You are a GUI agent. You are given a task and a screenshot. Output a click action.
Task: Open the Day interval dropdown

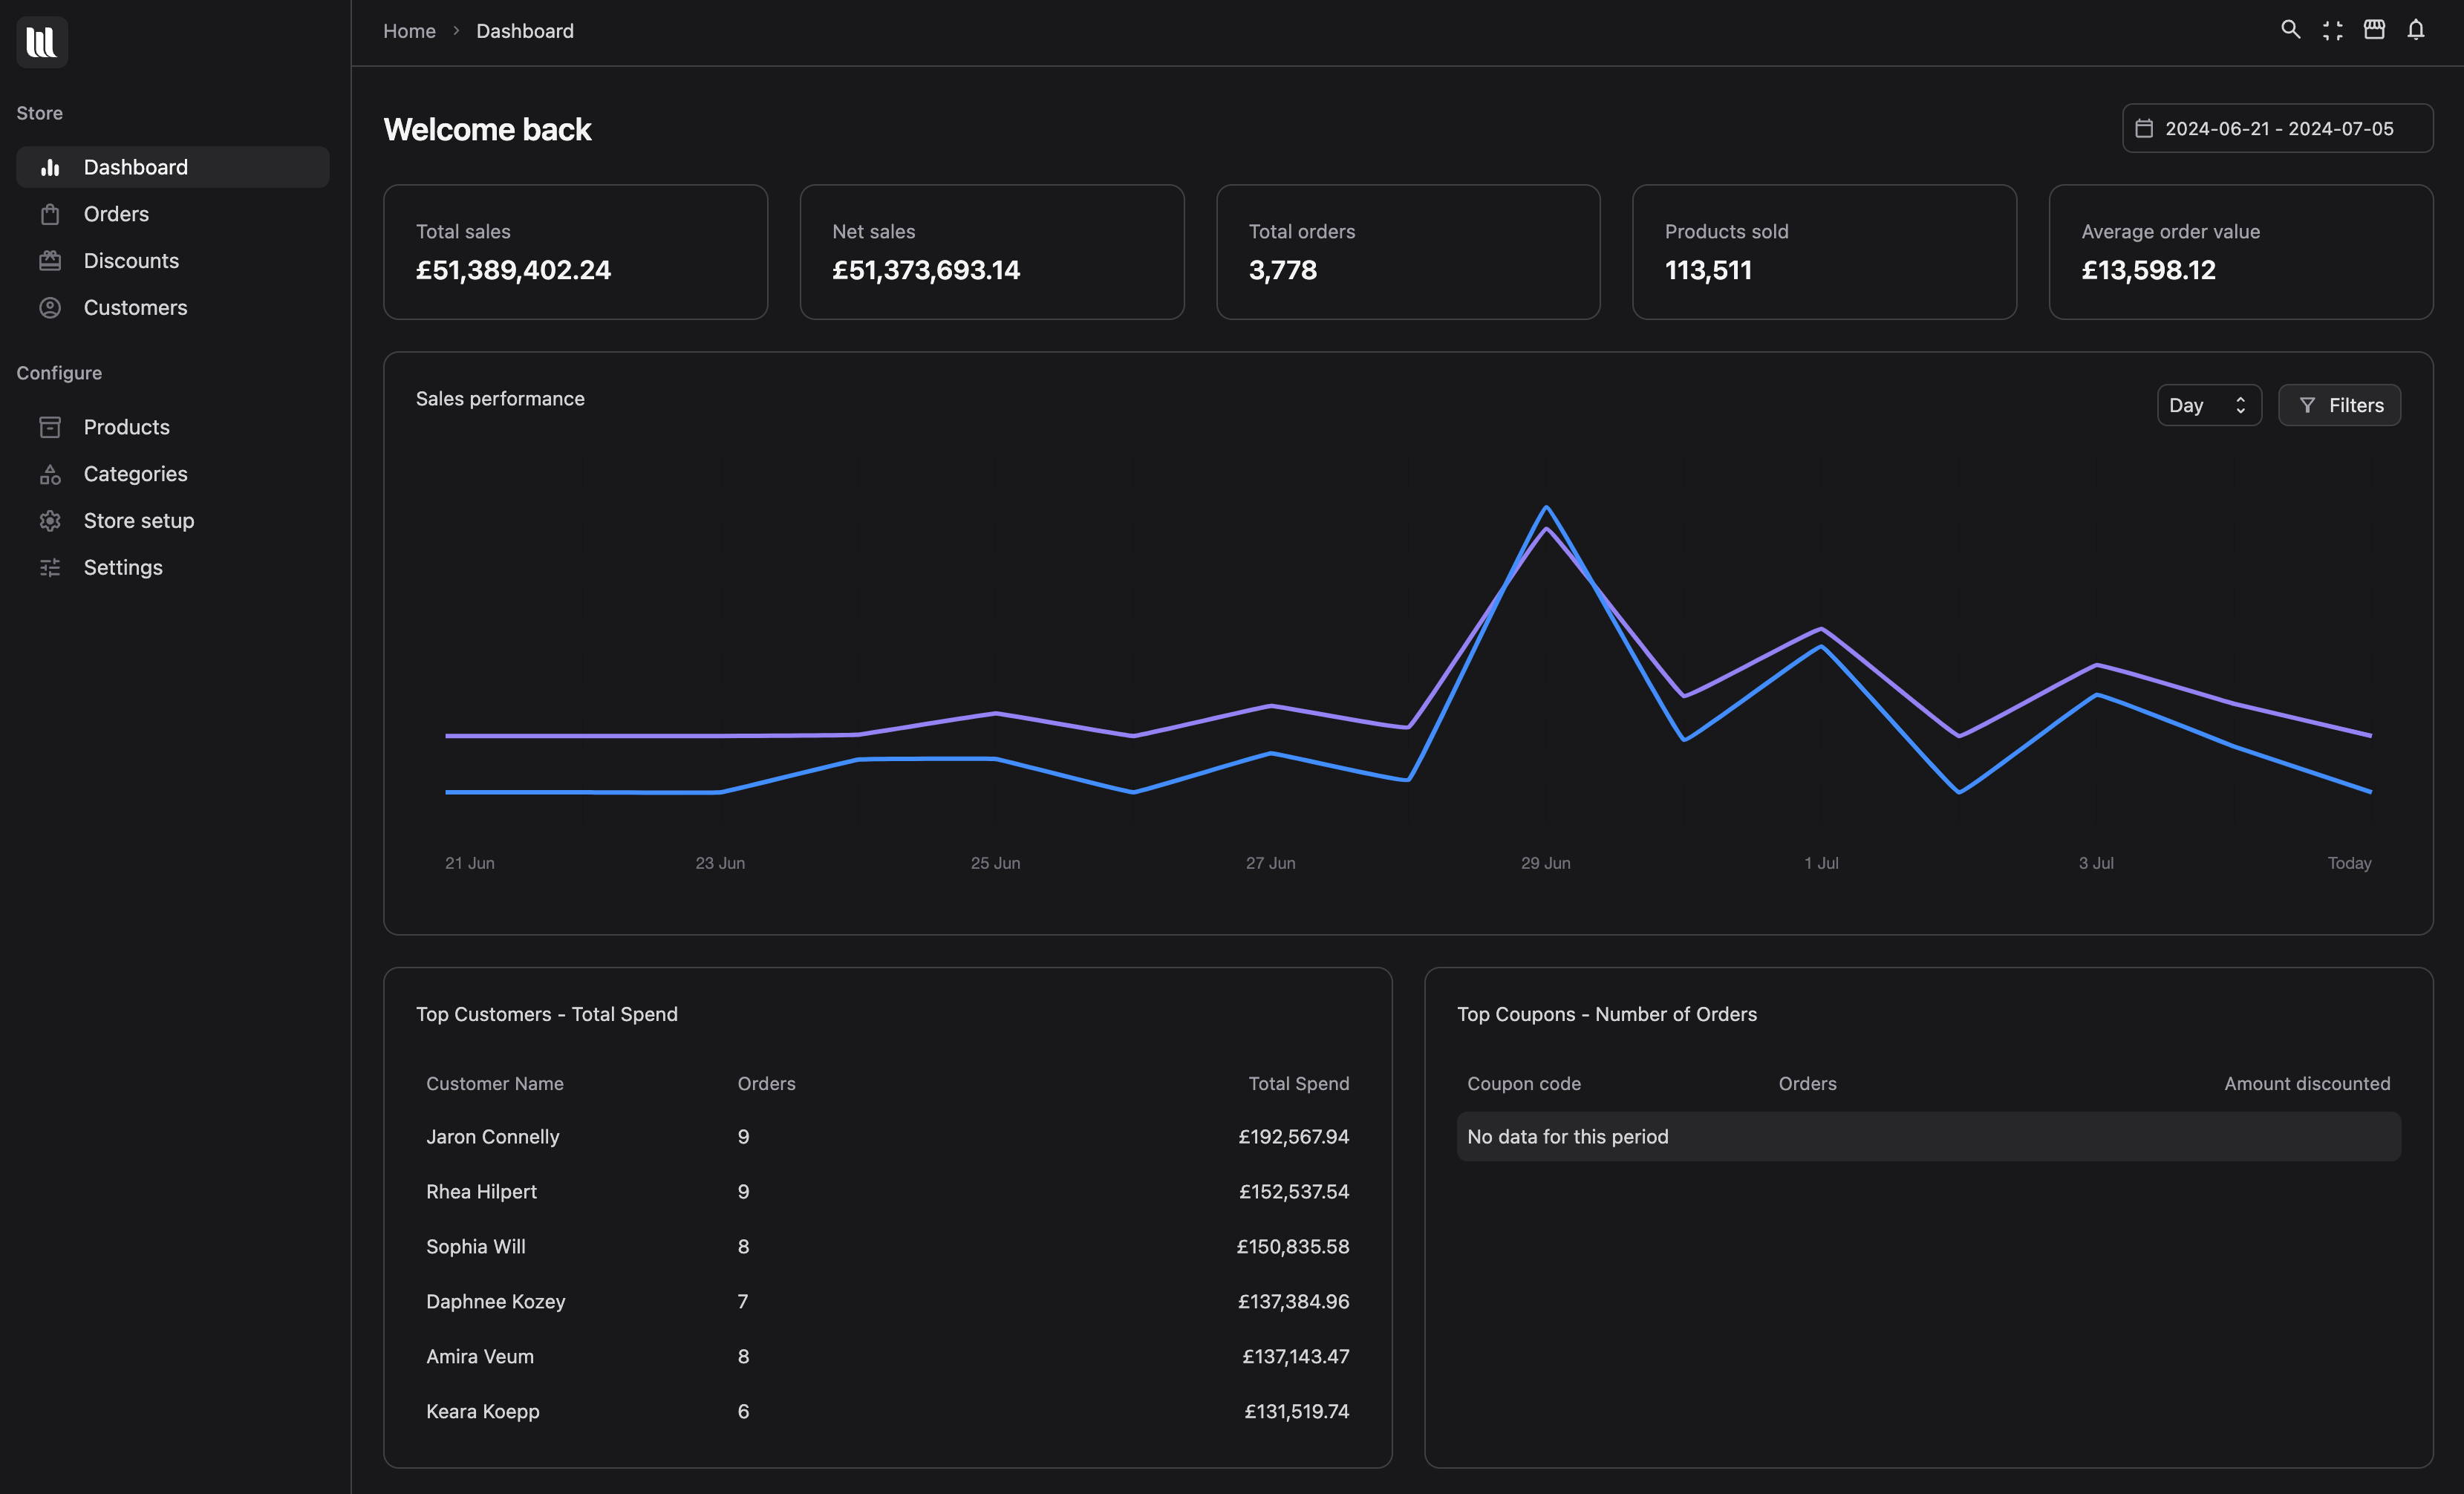(2208, 405)
